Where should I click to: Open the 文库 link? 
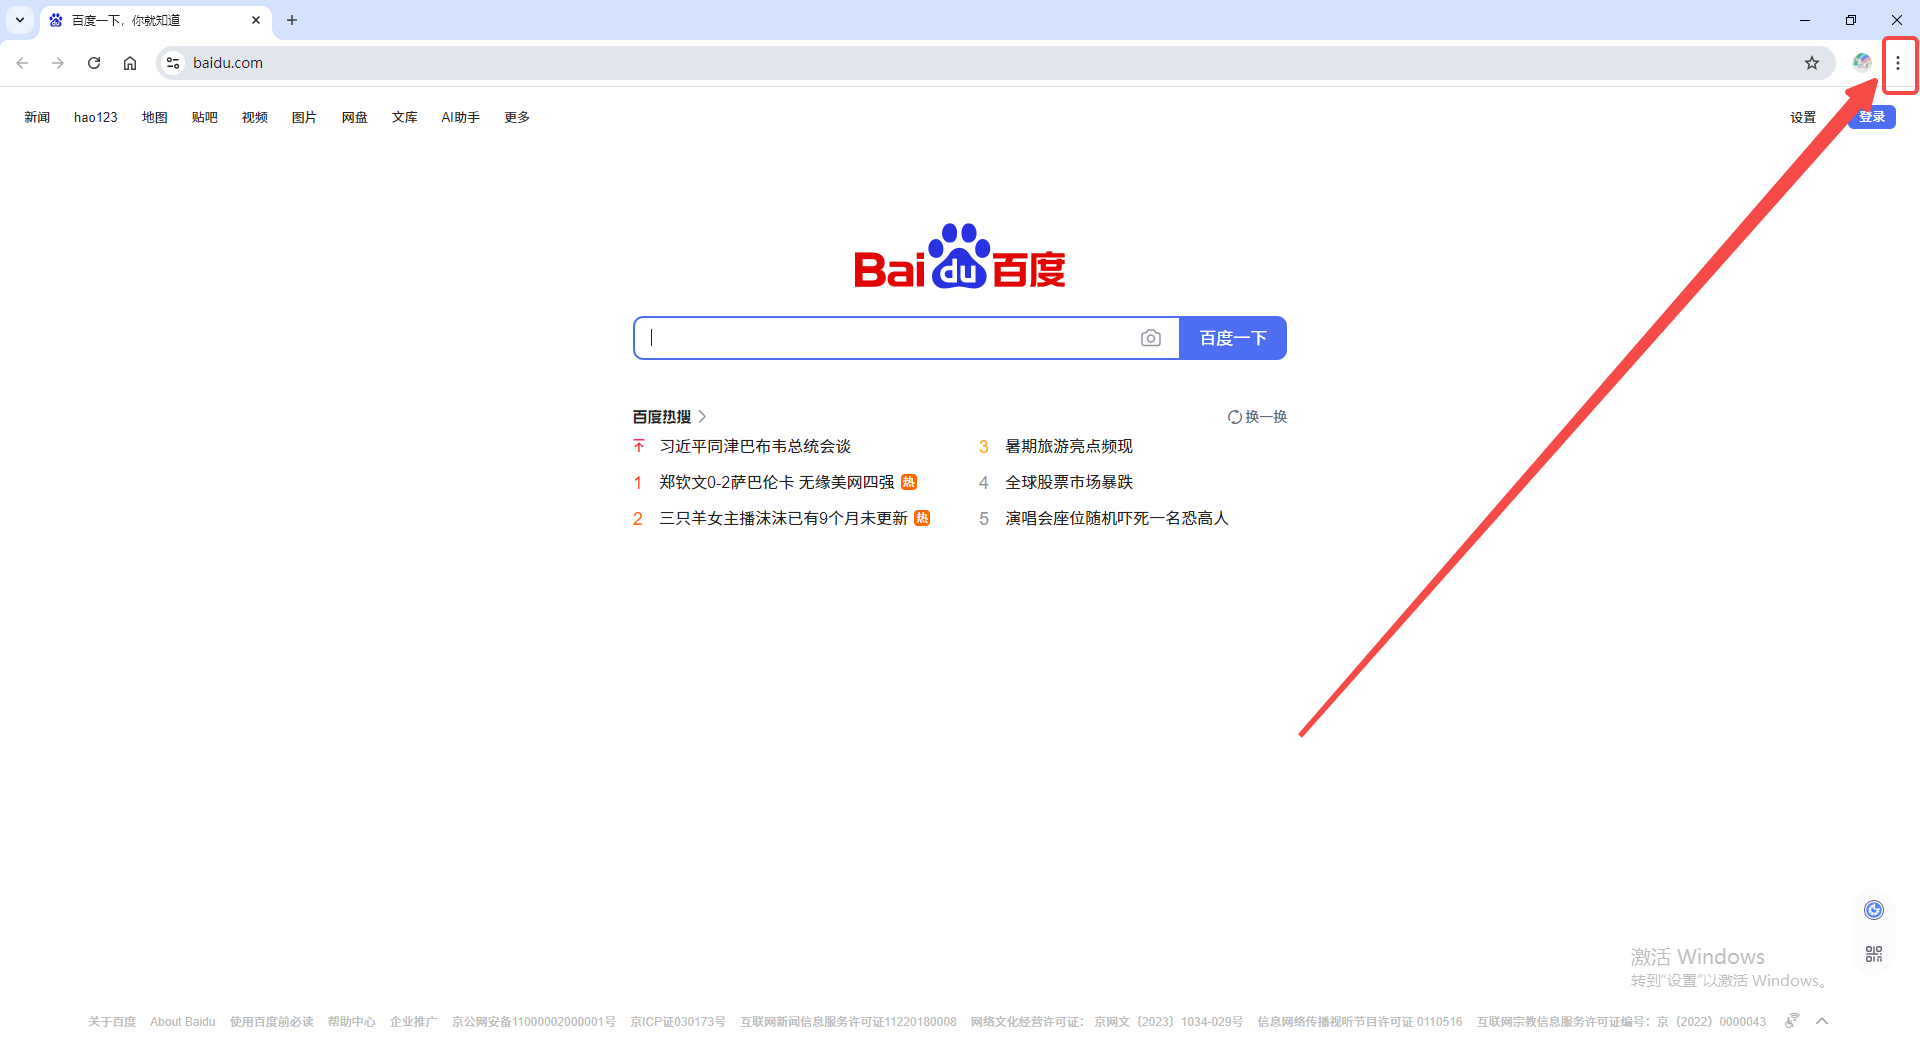coord(405,117)
